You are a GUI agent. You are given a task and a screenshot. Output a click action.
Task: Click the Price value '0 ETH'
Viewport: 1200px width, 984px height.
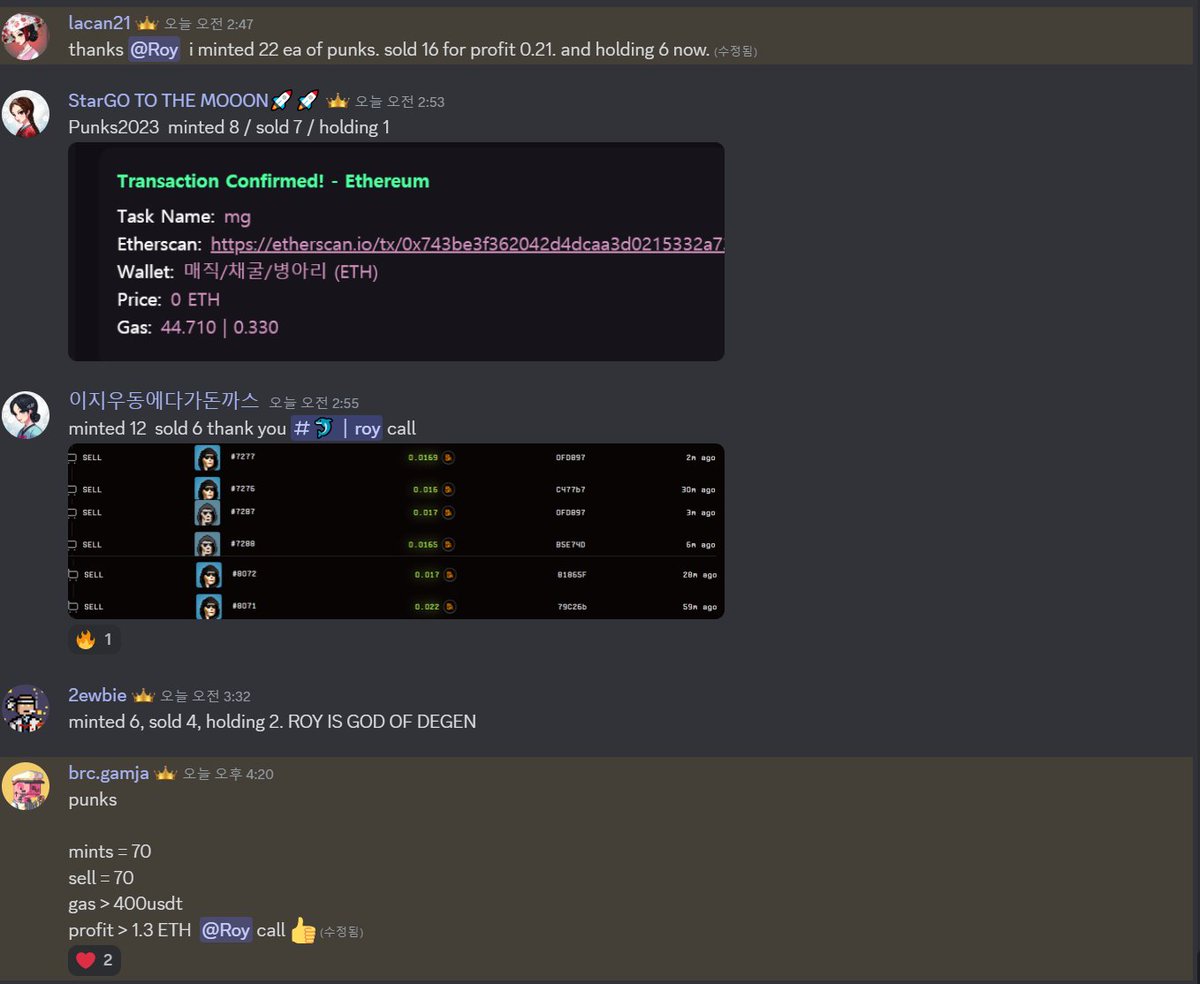point(194,299)
